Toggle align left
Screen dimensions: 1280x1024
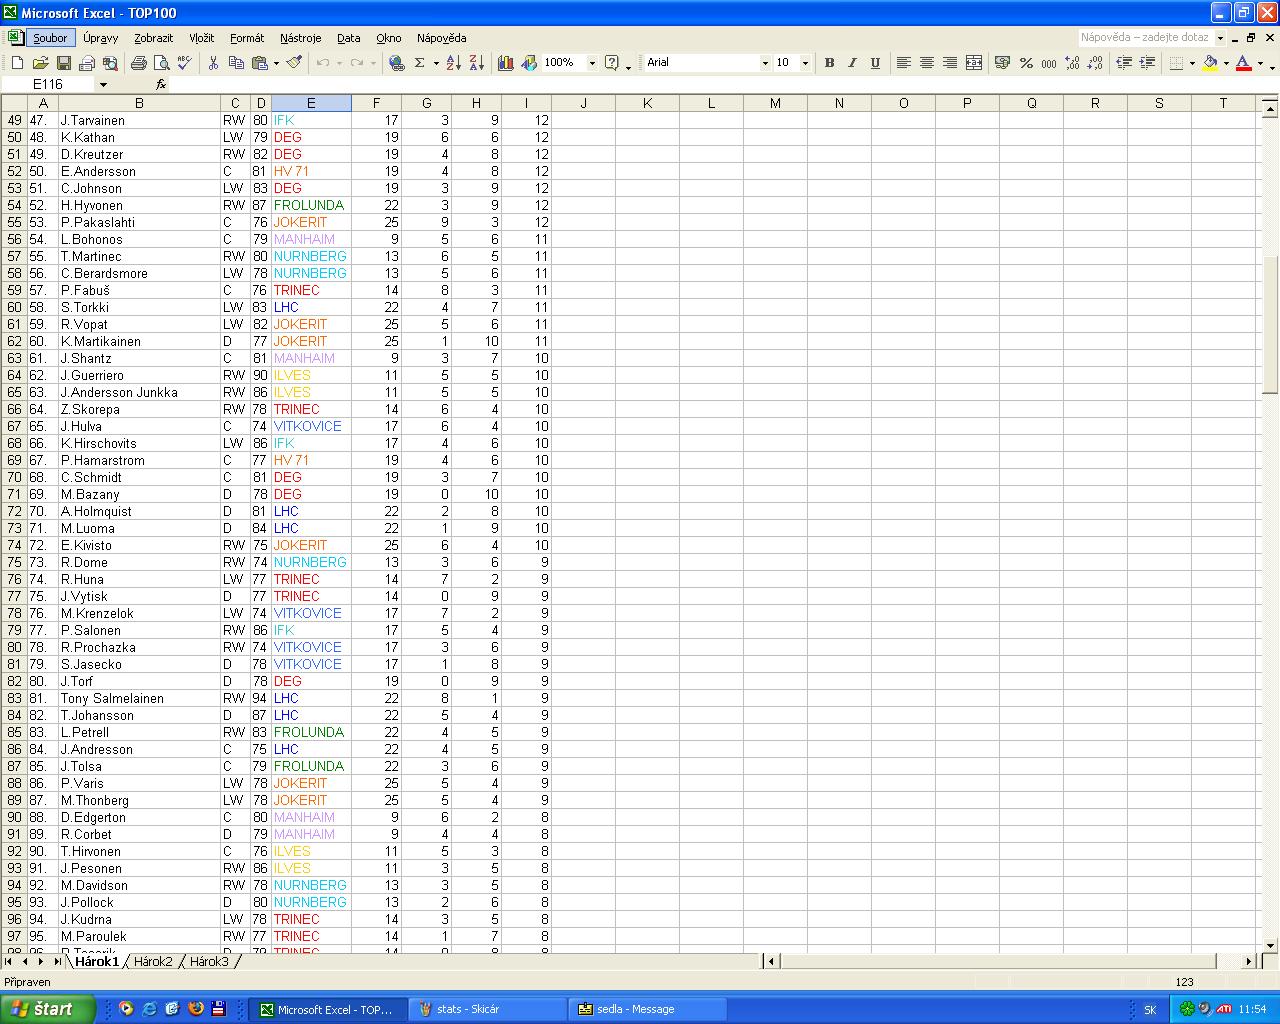904,63
